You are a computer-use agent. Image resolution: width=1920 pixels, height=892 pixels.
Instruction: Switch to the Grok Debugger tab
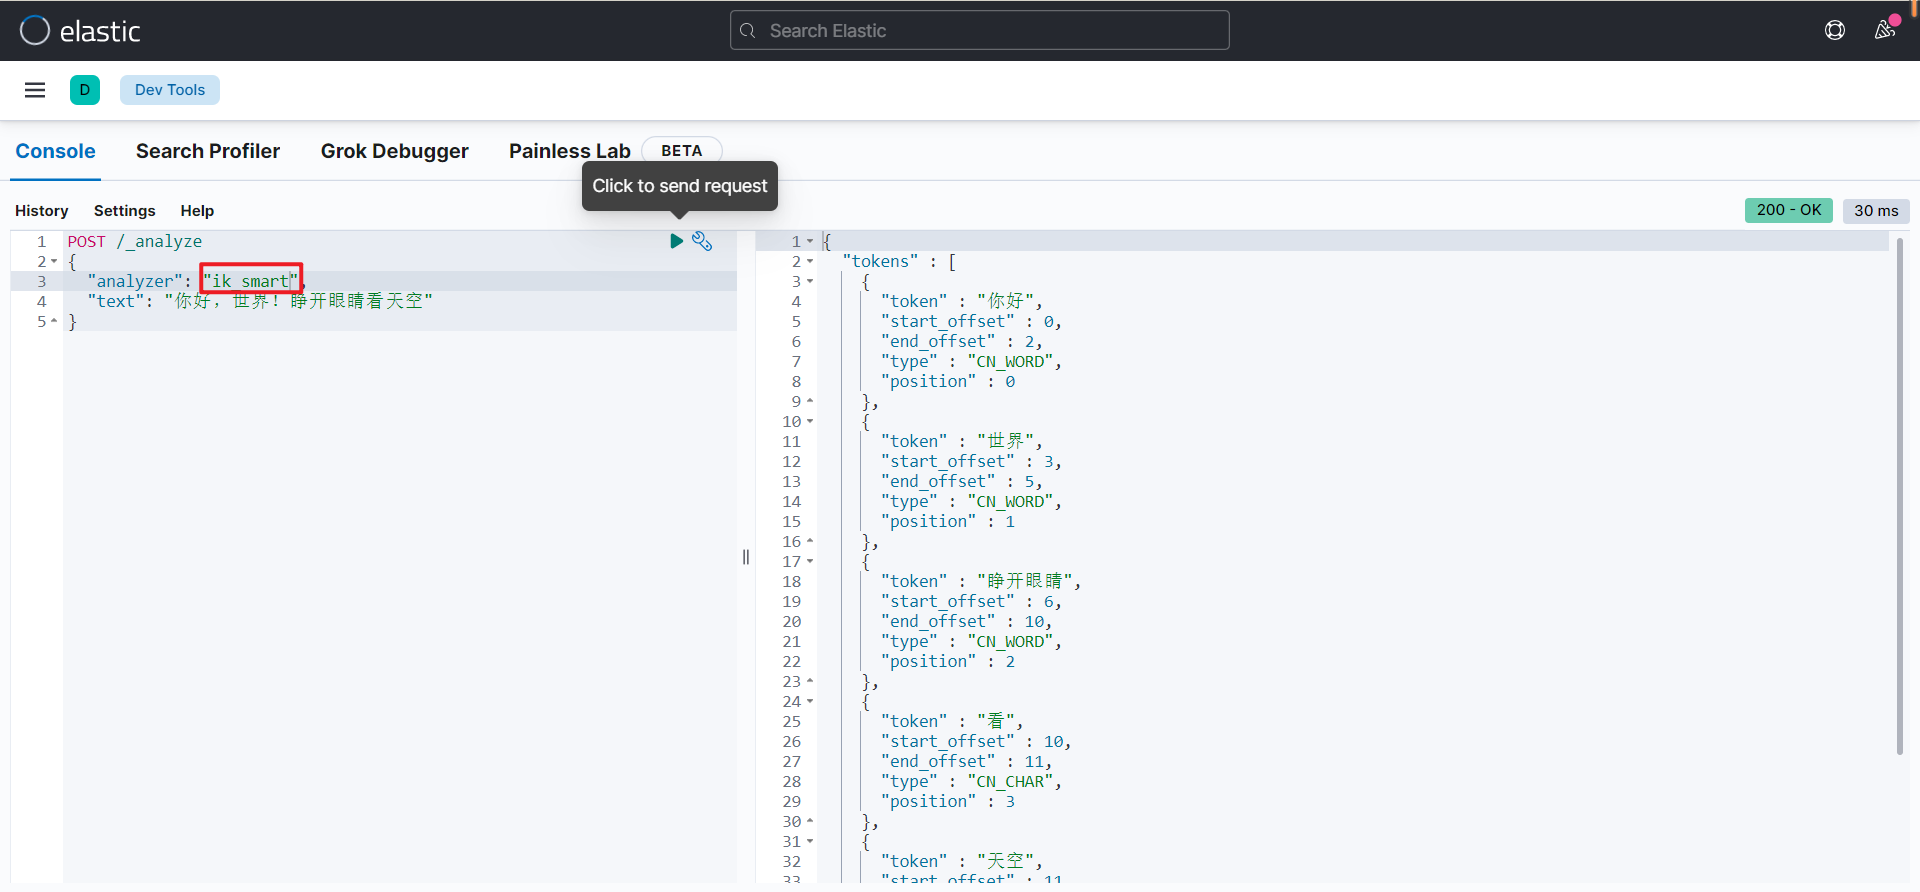click(394, 151)
